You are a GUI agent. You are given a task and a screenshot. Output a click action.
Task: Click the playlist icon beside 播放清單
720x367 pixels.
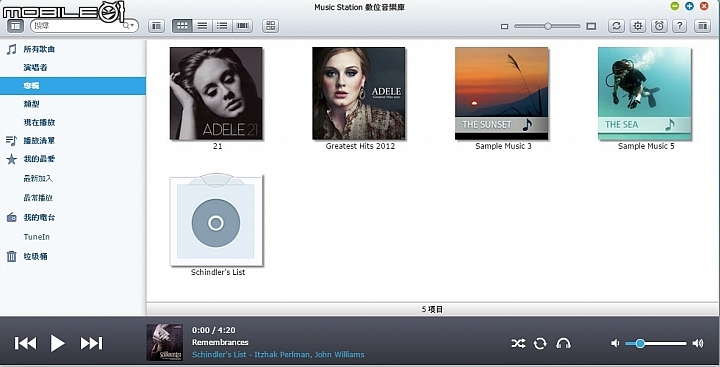click(11, 141)
